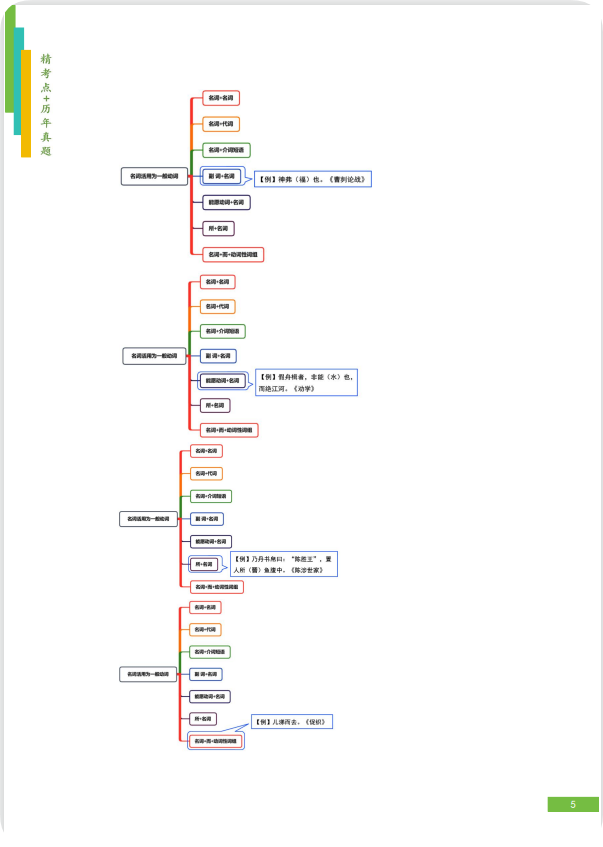Select 名词+而+动词性词组 node in the top mind map
Viewport: 603px width, 847px height.
[233, 255]
